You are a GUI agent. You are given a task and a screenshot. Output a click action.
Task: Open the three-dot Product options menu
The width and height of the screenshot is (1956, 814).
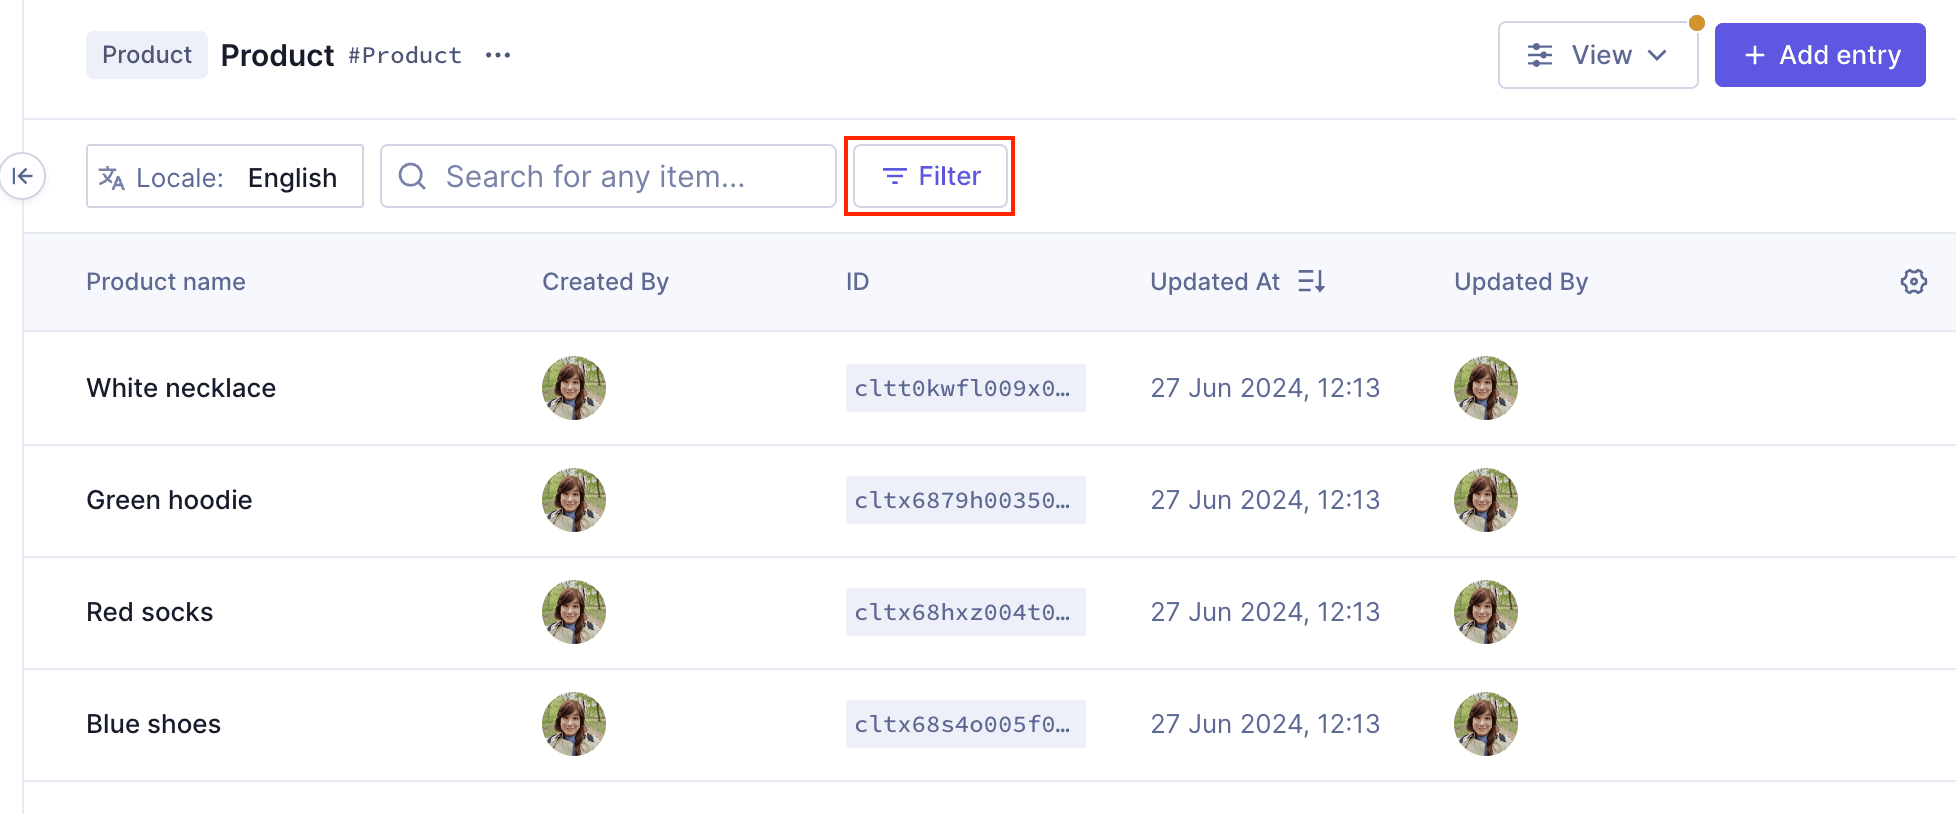point(498,55)
